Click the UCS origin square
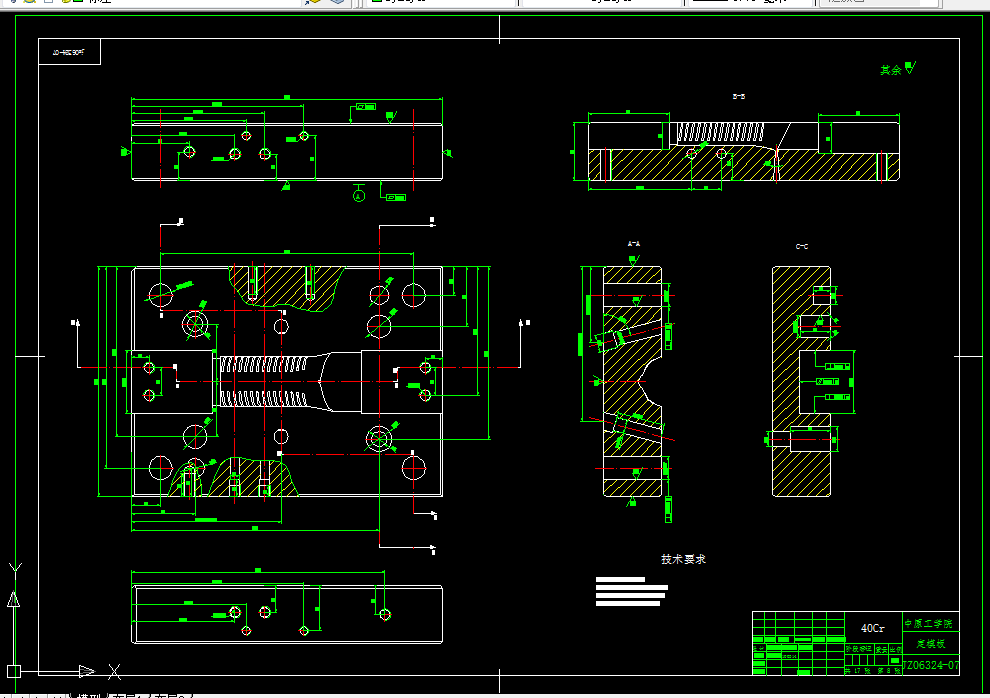Image resolution: width=990 pixels, height=698 pixels. point(14,671)
